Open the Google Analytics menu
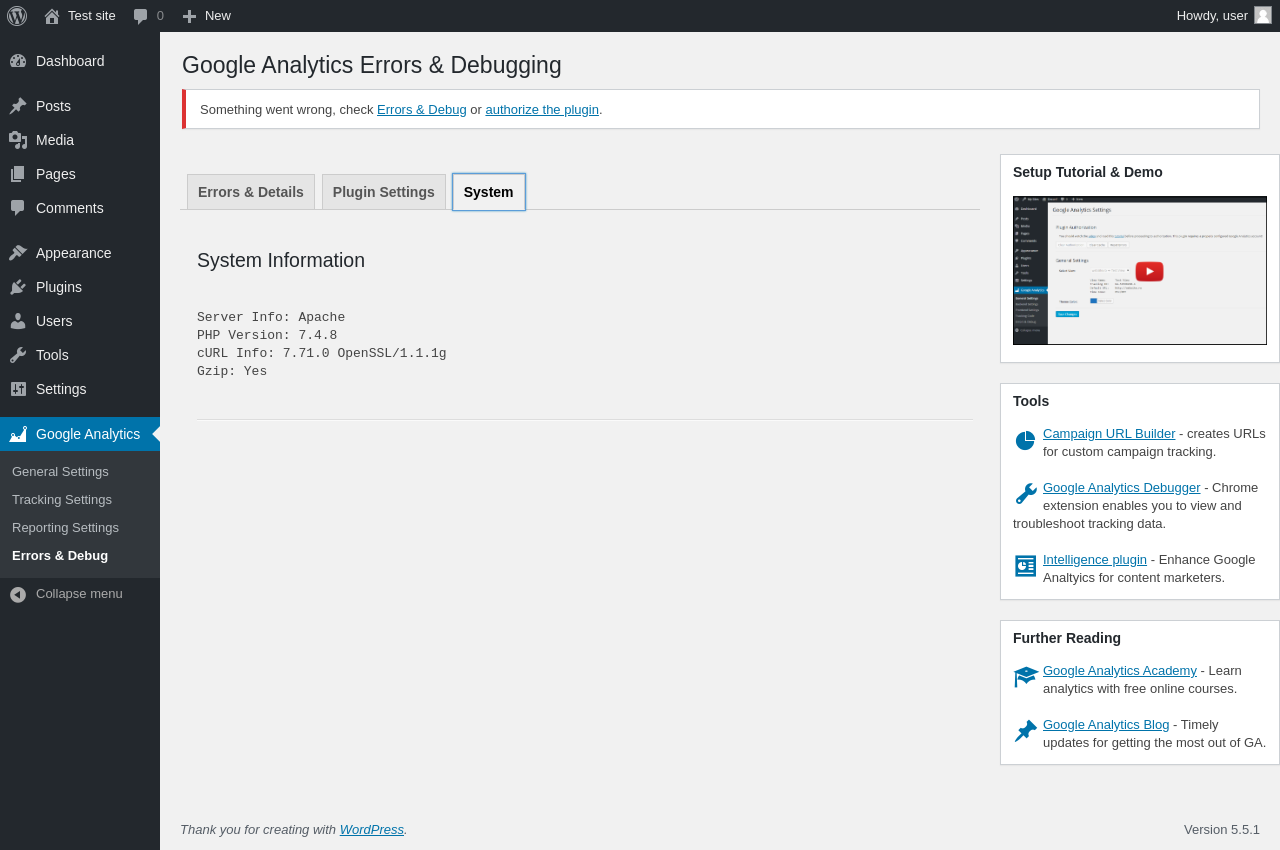The width and height of the screenshot is (1280, 850). pyautogui.click(x=80, y=434)
